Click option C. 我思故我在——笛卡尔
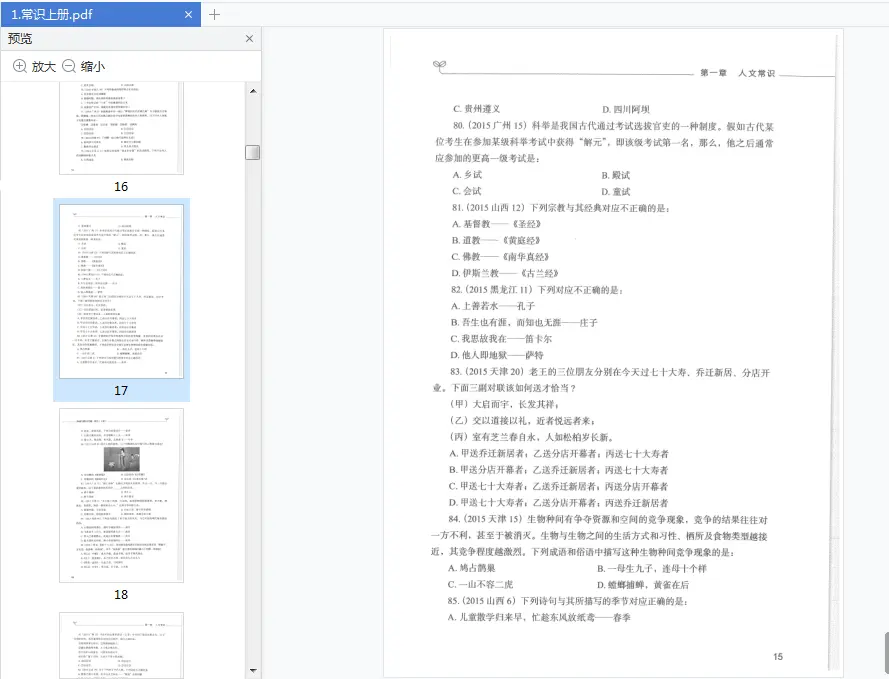Screen dimensions: 889x679 501,339
